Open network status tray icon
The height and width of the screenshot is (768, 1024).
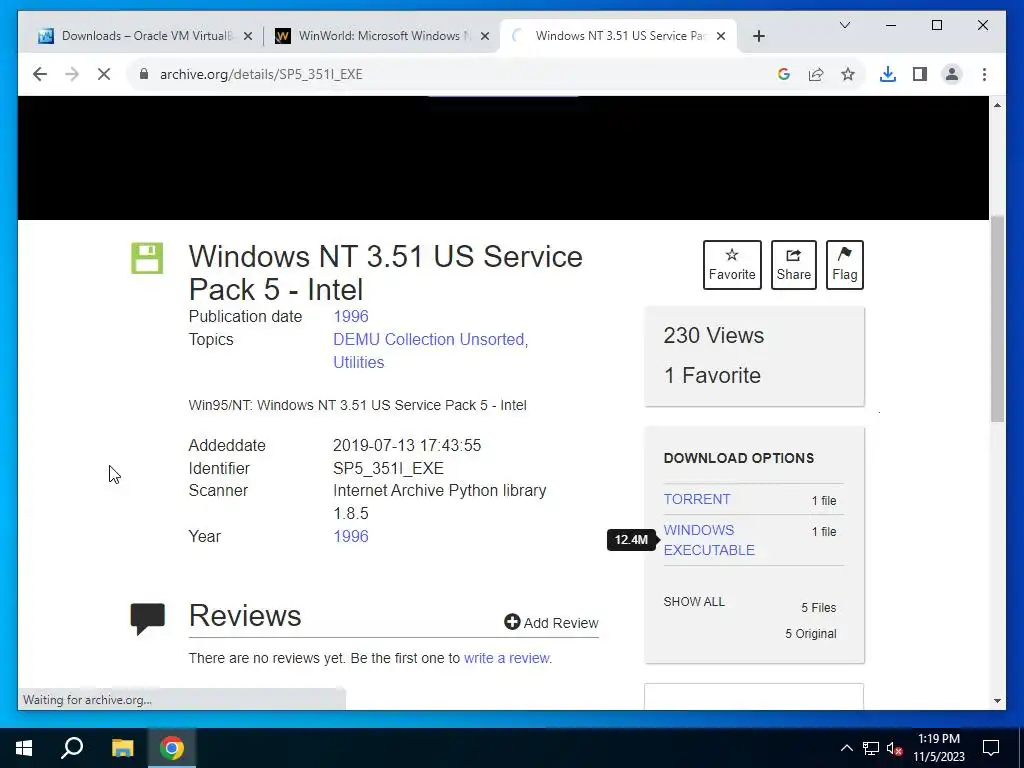coord(871,748)
